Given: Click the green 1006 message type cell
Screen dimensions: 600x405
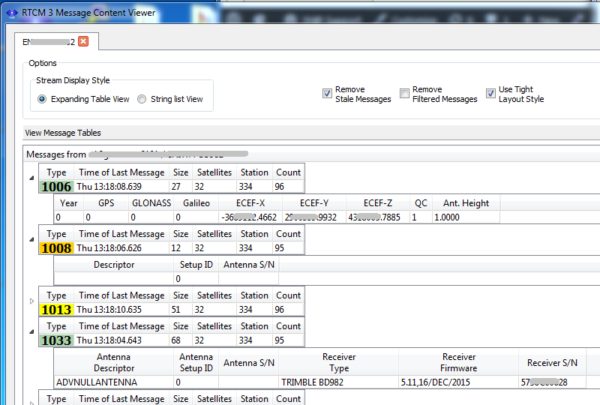Looking at the screenshot, I should (57, 186).
